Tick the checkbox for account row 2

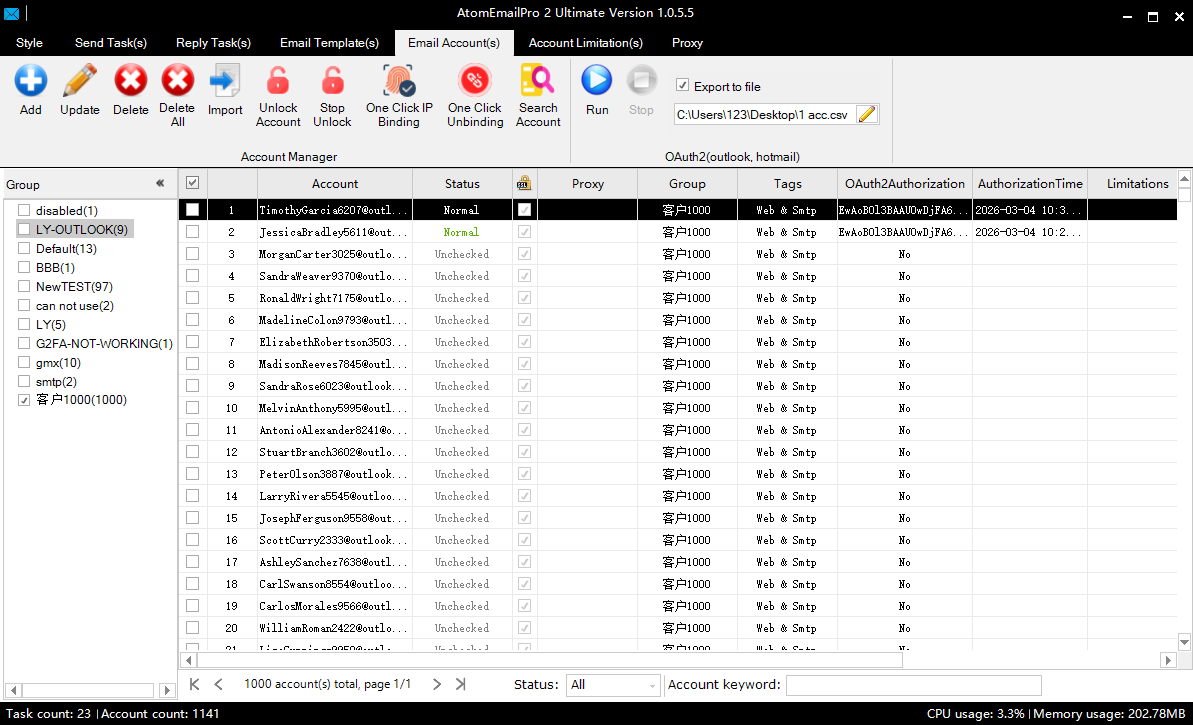(192, 232)
